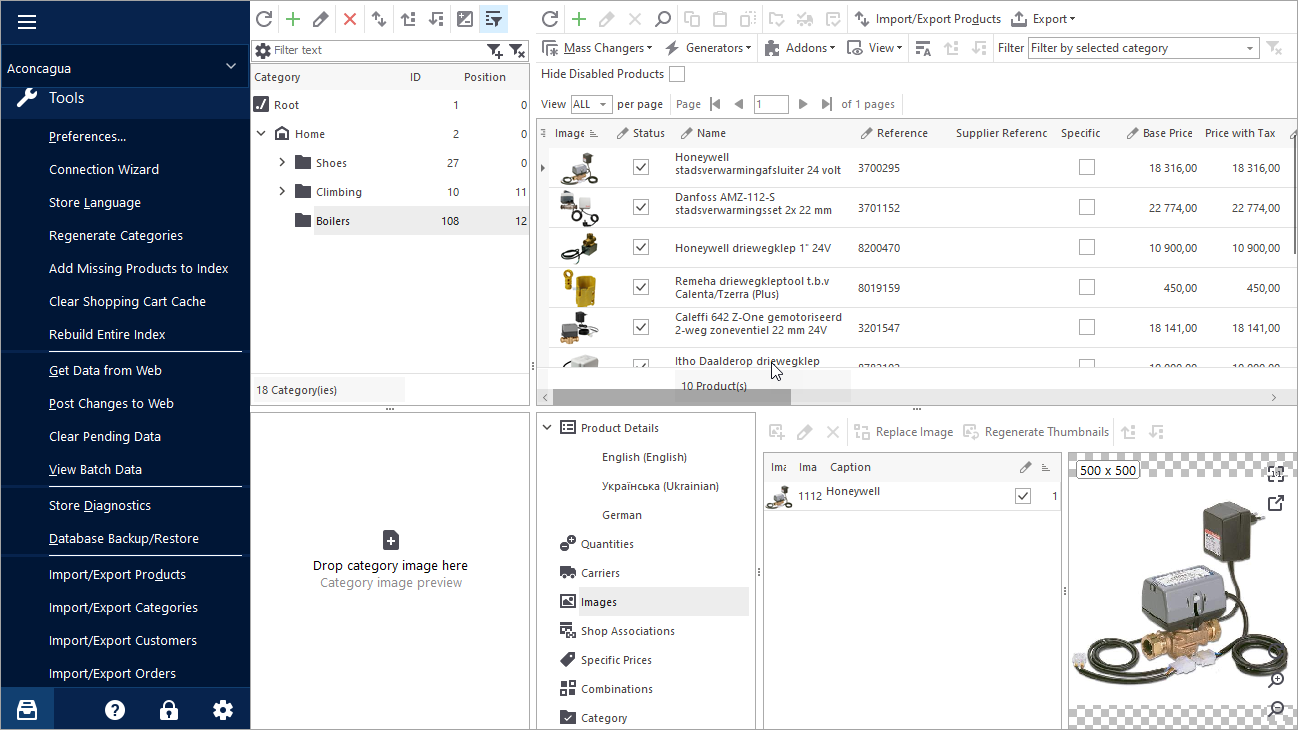1298x730 pixels.
Task: Click the products horizontal scrollbar
Action: 670,397
